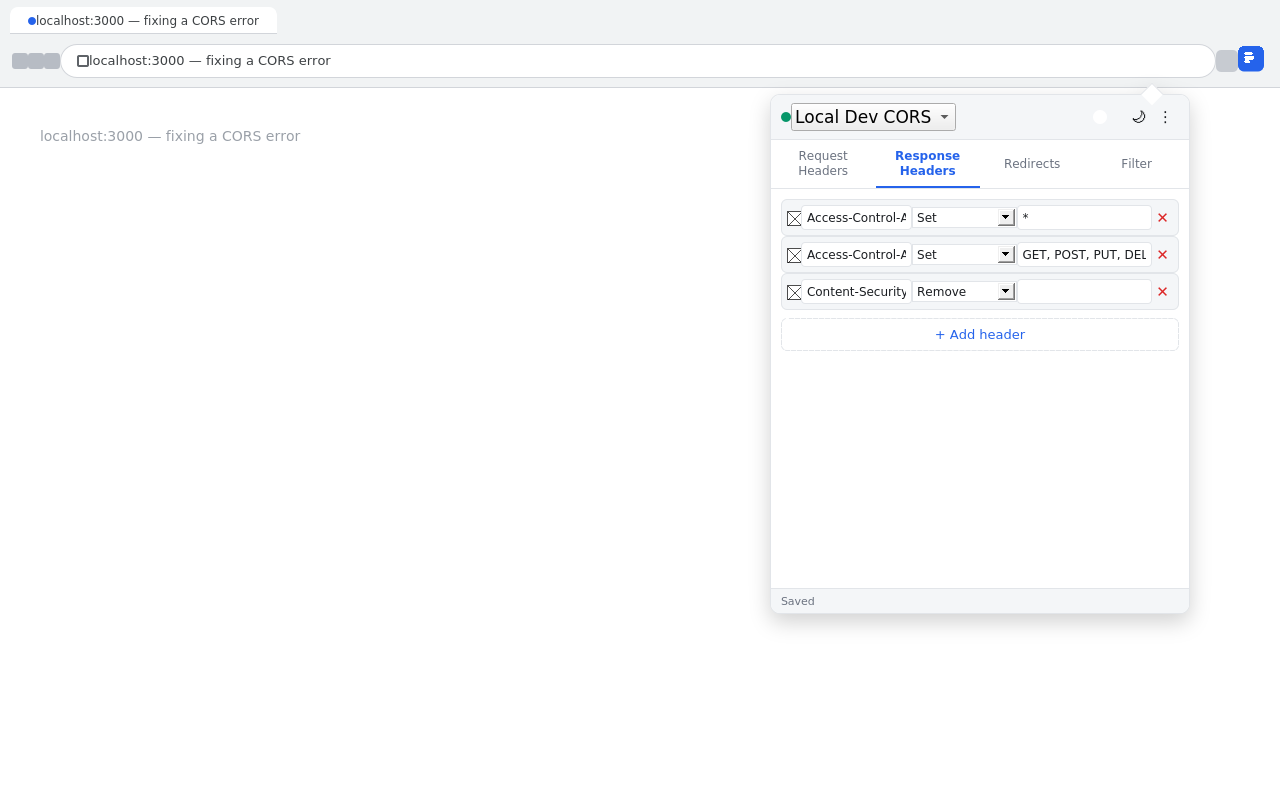This screenshot has width=1280, height=800.
Task: Delete the header row with value *
Action: 1162,218
